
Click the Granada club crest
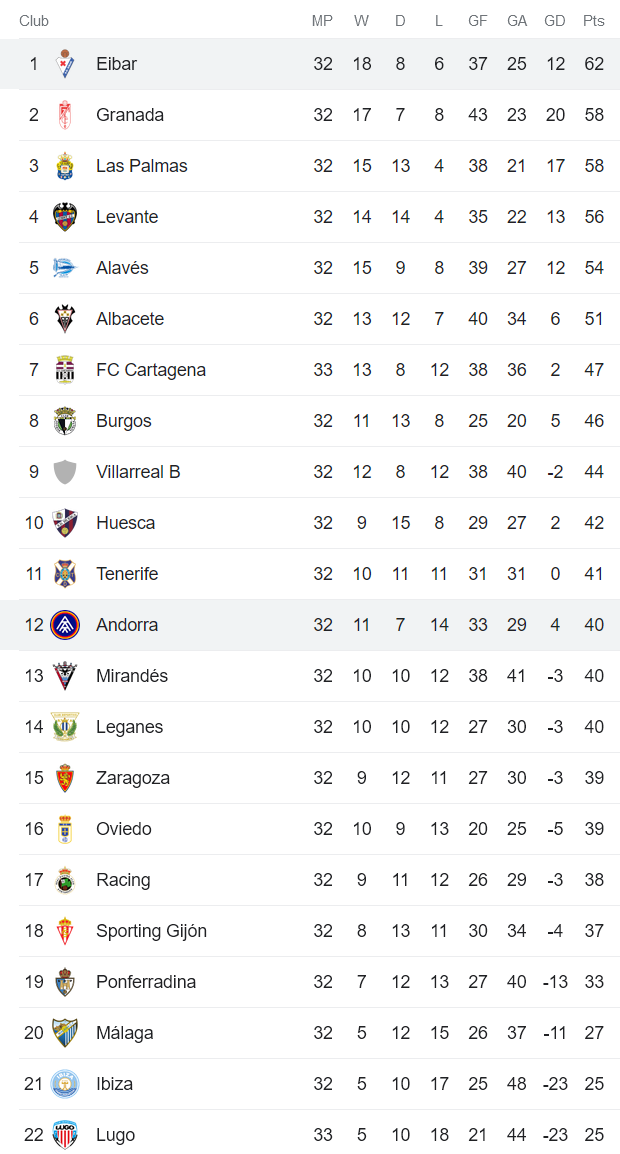tap(65, 115)
